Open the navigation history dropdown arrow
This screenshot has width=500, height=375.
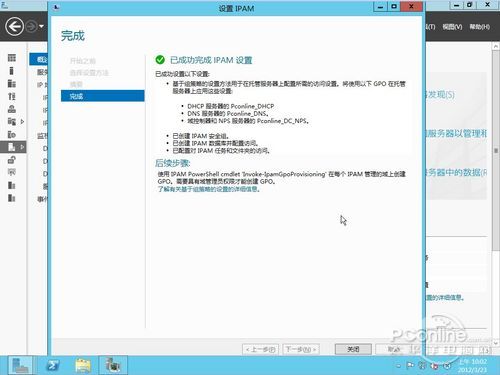[41, 26]
